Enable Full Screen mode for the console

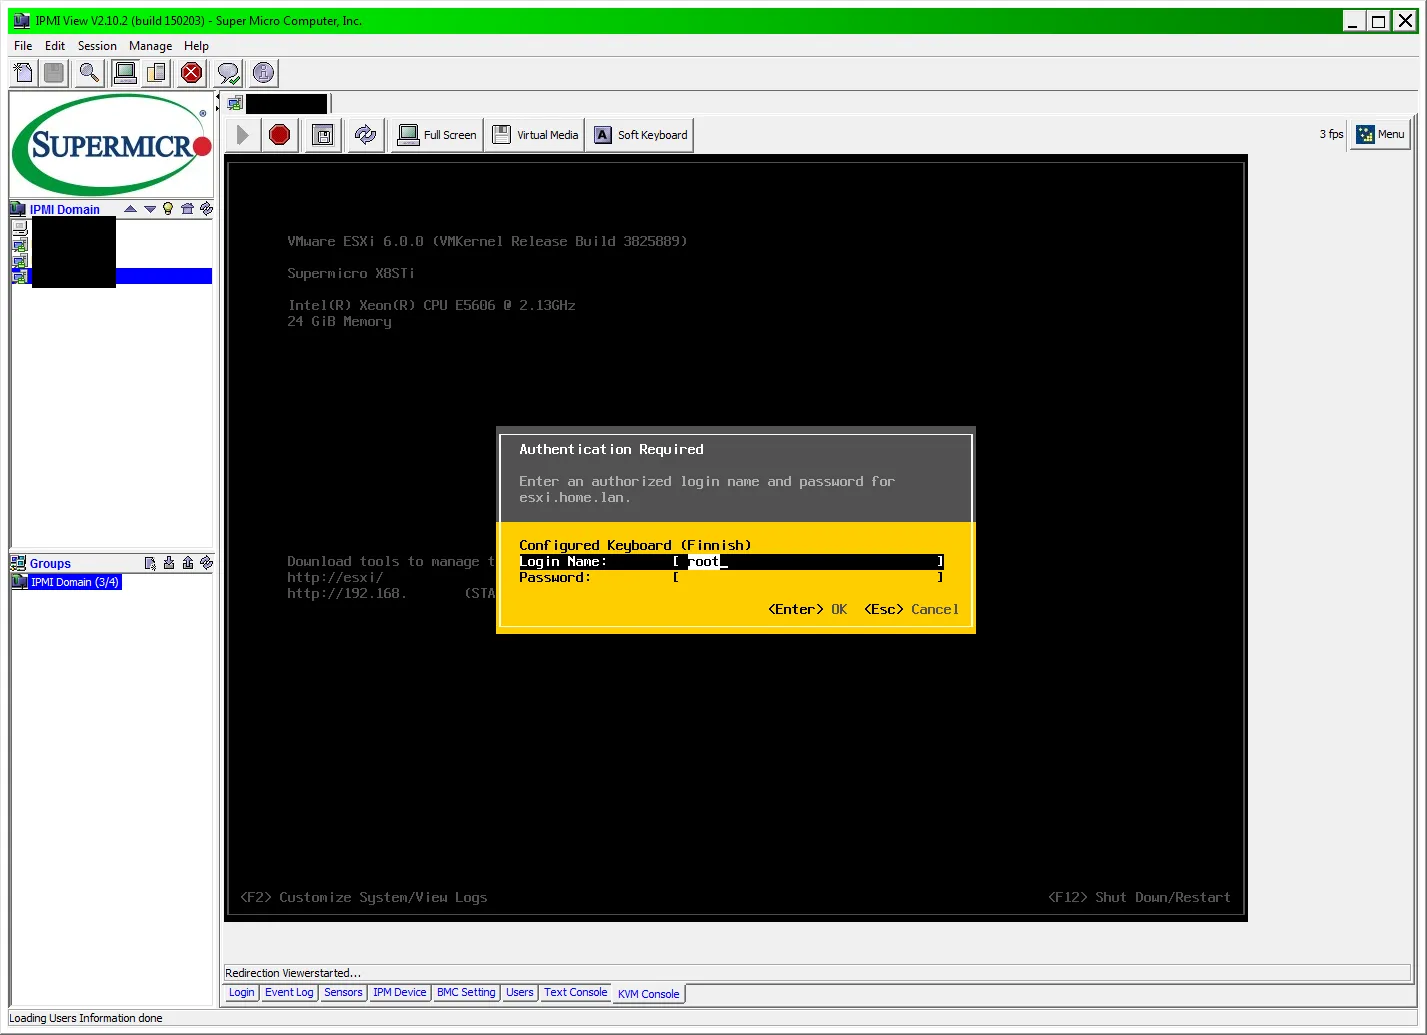[x=436, y=134]
